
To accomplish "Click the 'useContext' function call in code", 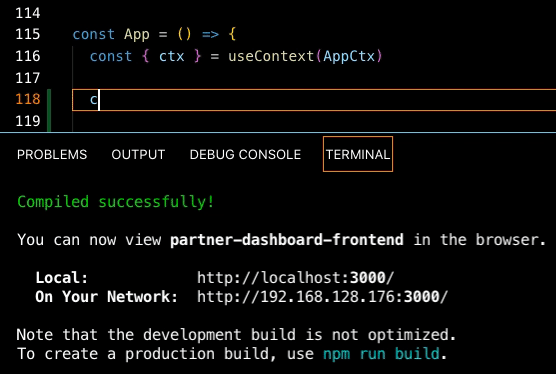I will point(271,56).
